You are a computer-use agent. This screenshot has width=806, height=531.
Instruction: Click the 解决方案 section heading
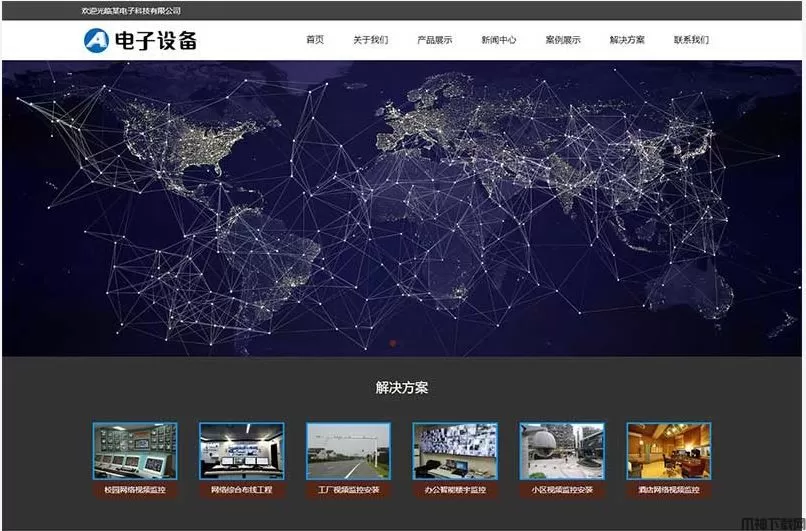click(x=402, y=388)
